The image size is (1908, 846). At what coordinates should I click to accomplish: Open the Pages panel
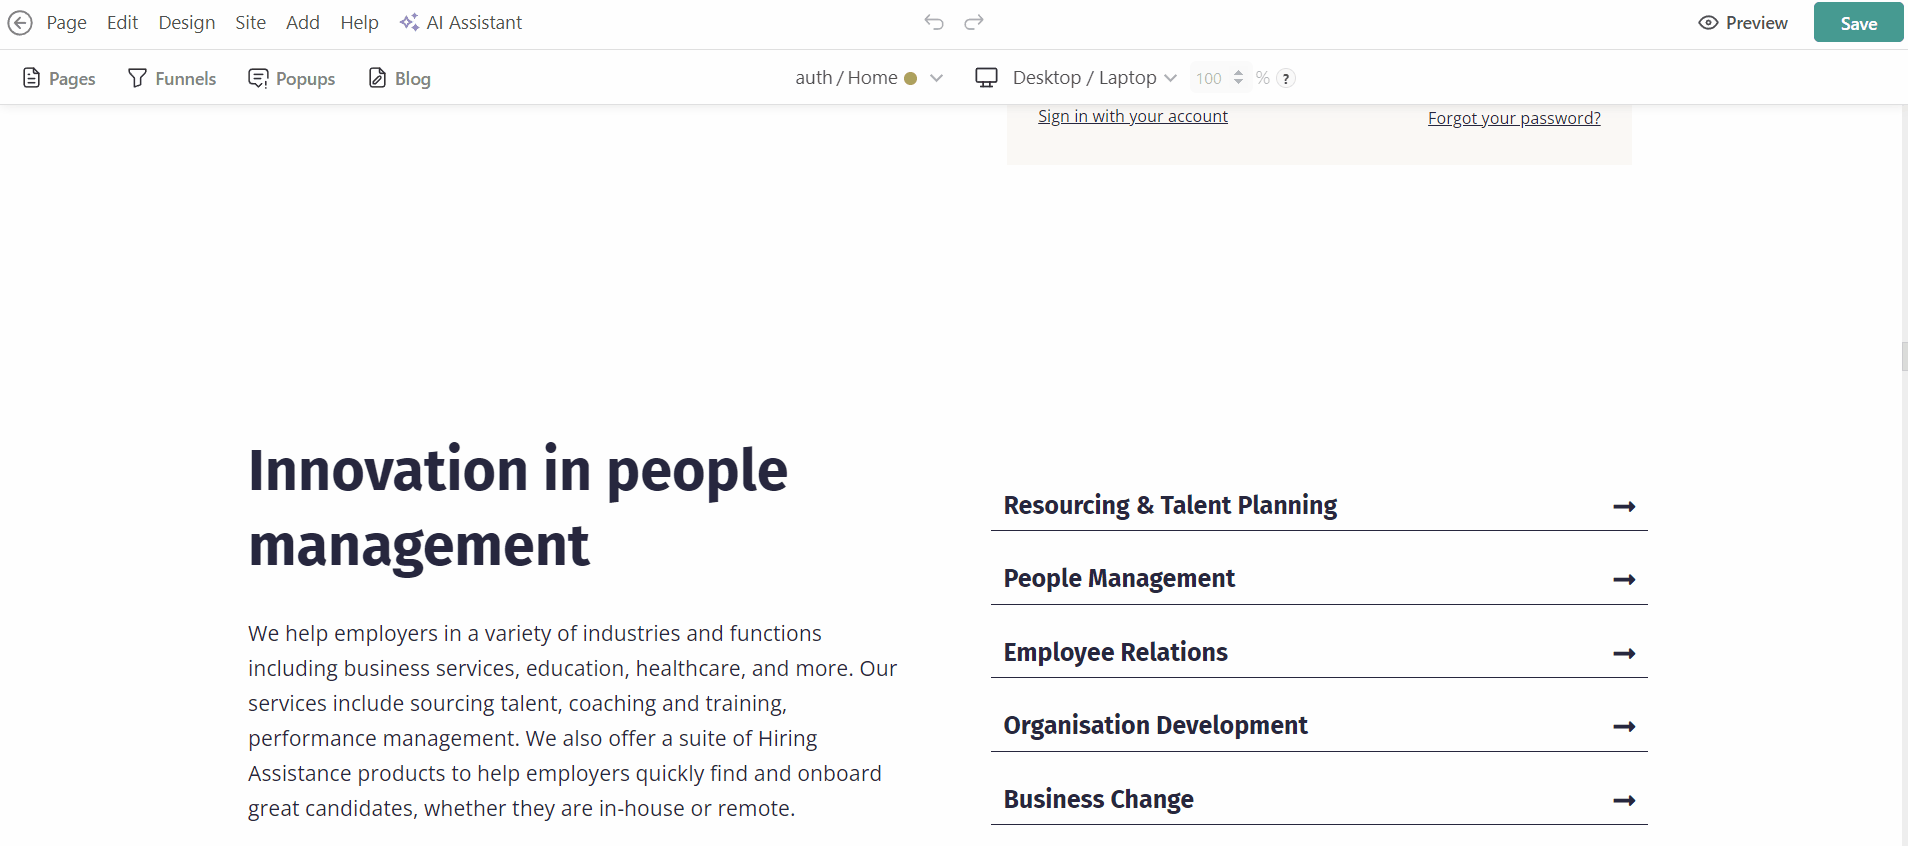tap(59, 78)
